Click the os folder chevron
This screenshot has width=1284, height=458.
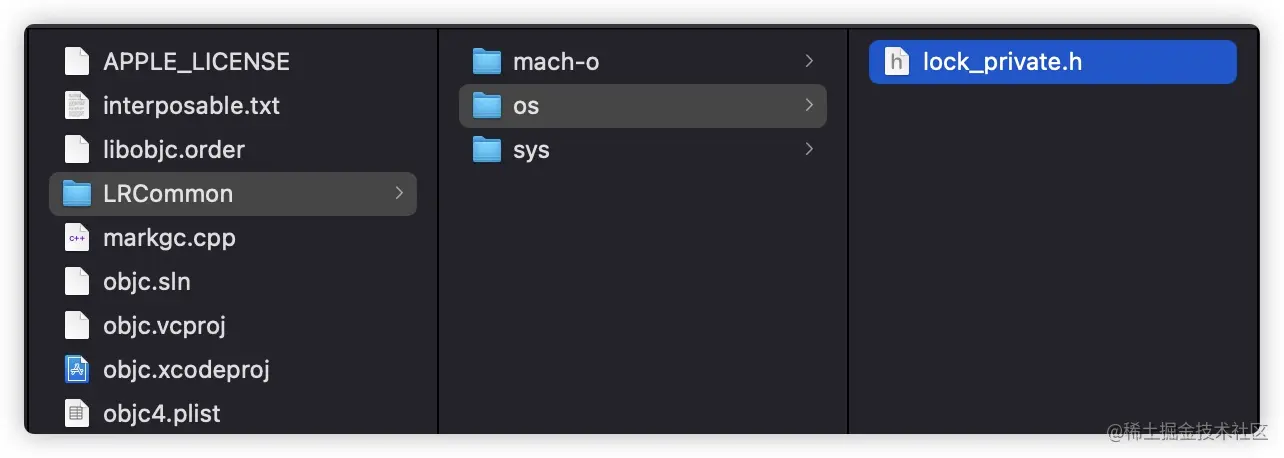click(808, 106)
